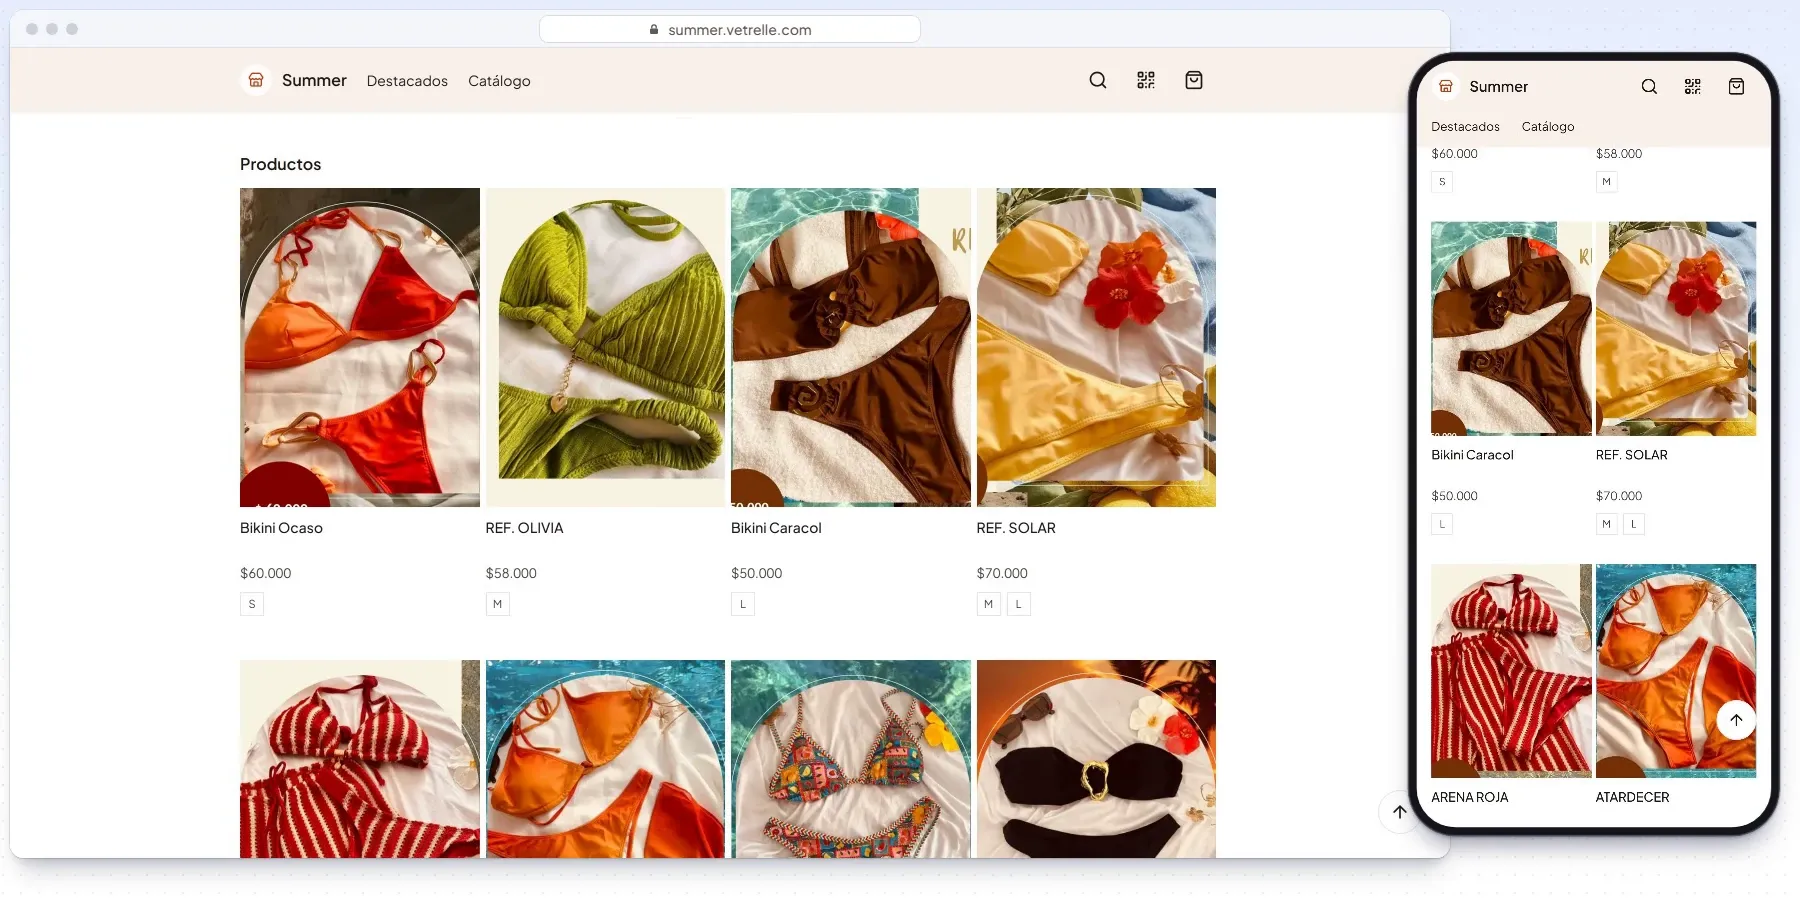
Task: Select size M for mobile REF. SOLAR
Action: (x=1606, y=524)
